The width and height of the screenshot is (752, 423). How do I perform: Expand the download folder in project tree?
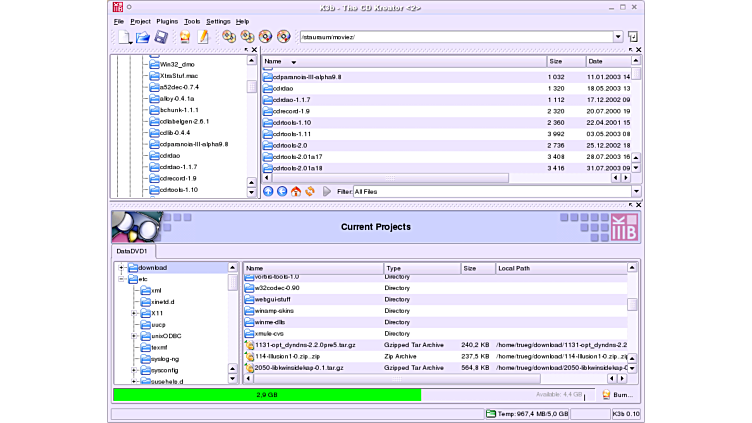click(121, 268)
